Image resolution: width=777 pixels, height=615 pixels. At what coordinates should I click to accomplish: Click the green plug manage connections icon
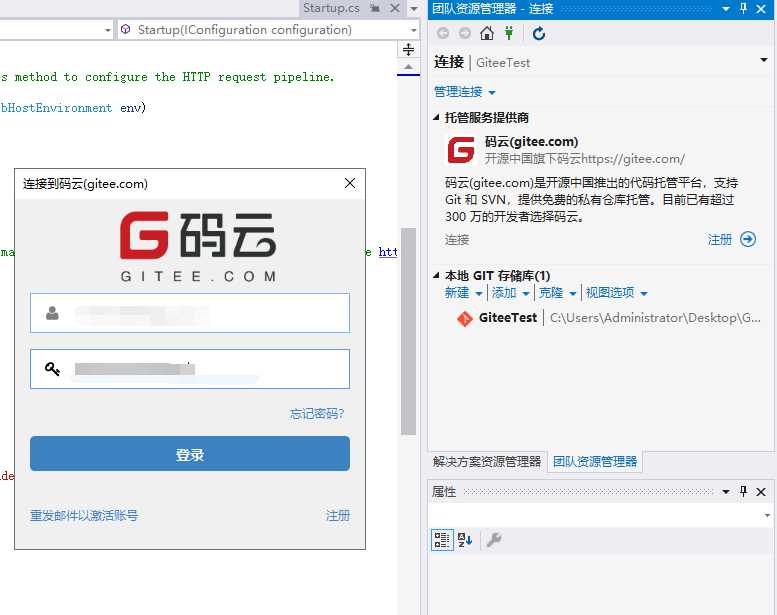509,33
